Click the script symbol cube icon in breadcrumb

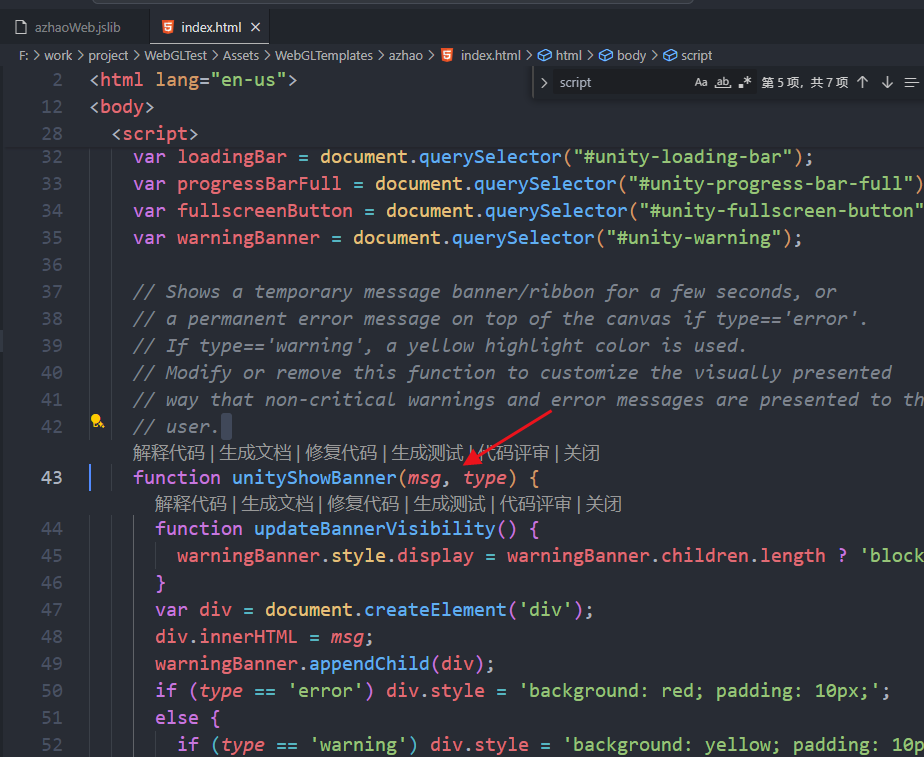tap(670, 55)
